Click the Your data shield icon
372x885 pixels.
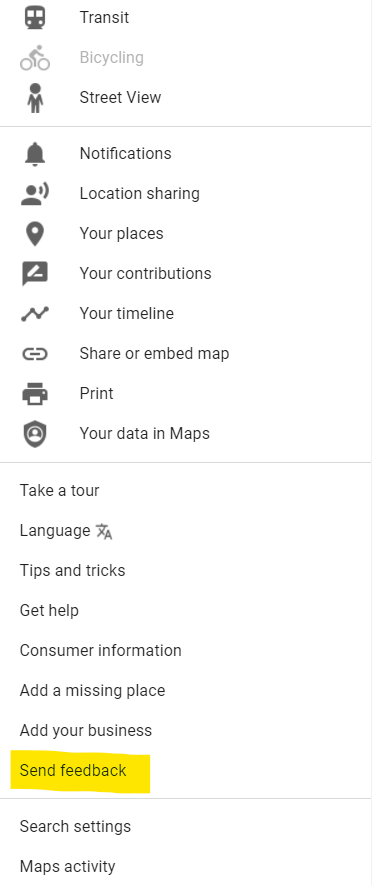(x=35, y=433)
